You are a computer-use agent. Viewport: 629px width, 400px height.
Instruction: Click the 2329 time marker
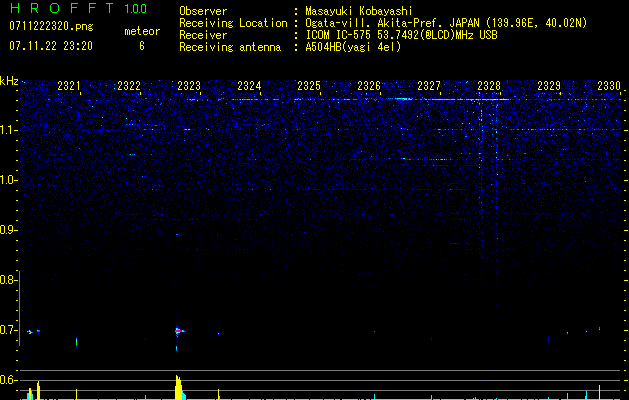click(x=548, y=85)
